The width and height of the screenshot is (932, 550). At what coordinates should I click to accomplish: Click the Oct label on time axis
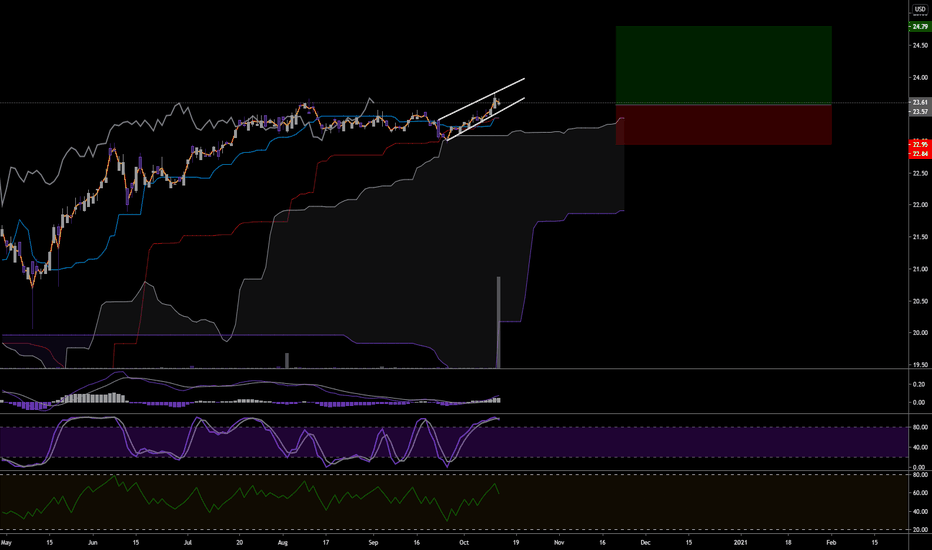tap(464, 543)
